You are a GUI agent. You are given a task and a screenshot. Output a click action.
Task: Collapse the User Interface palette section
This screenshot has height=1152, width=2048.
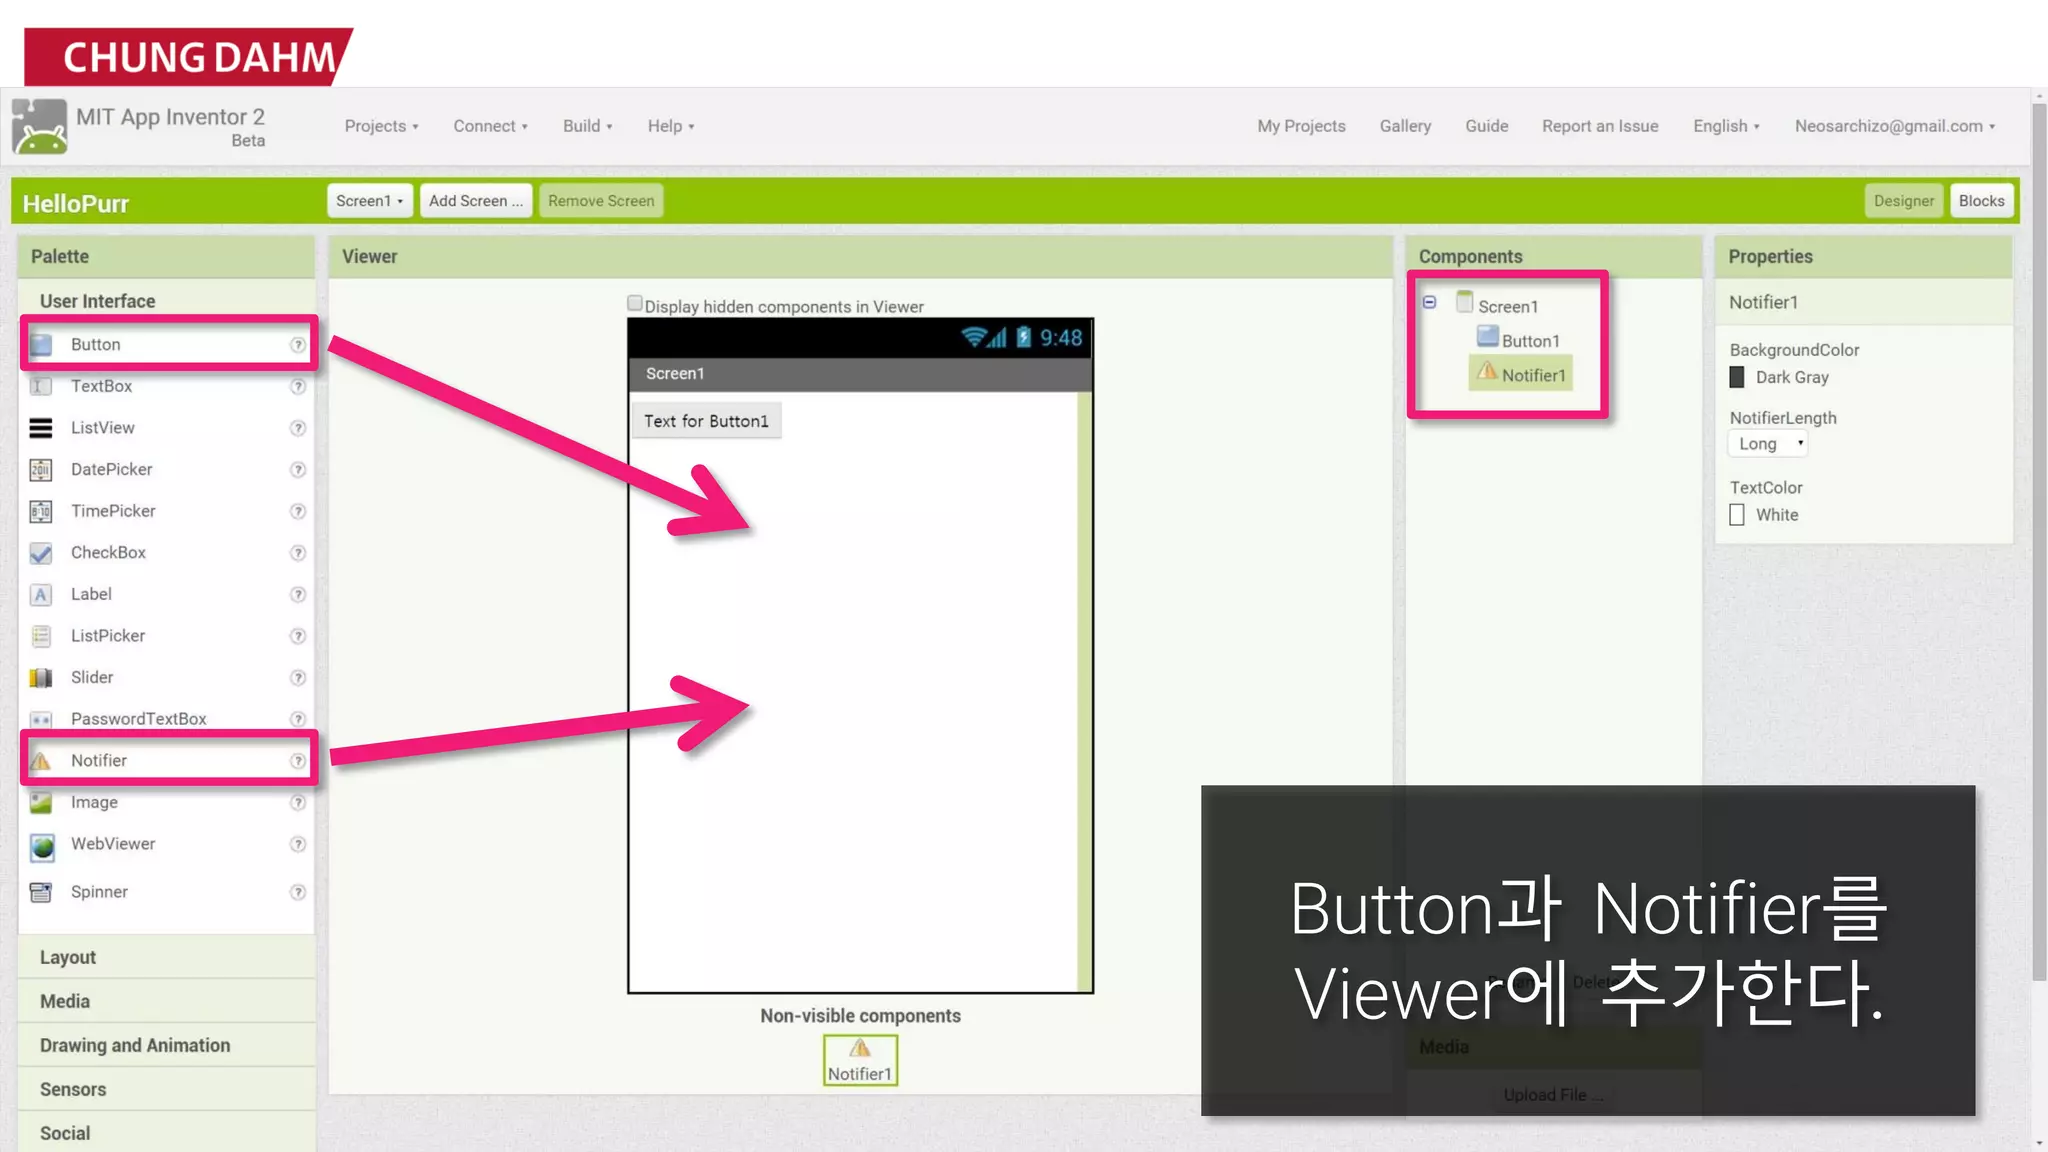[166, 301]
